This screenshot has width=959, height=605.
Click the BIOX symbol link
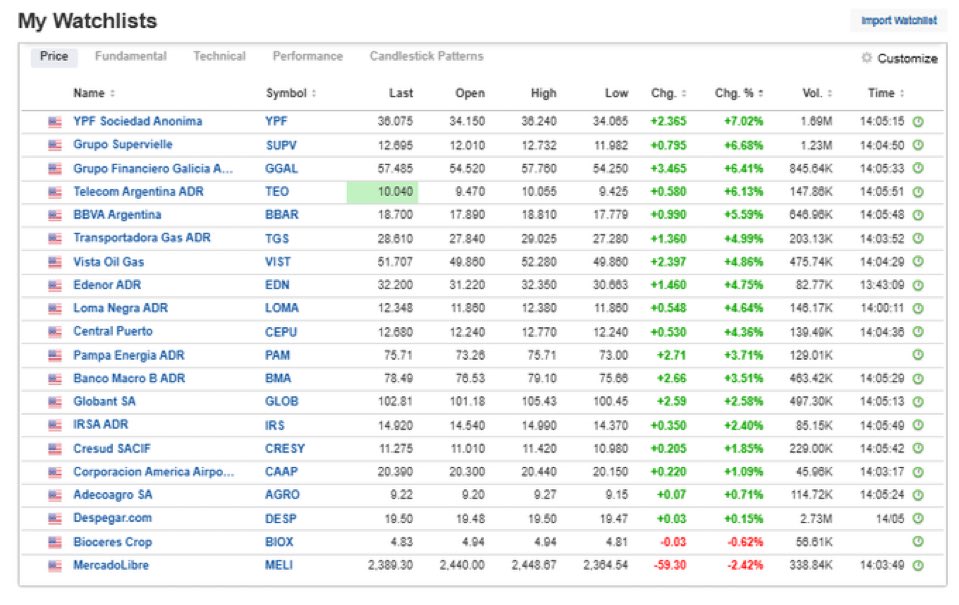(x=280, y=542)
